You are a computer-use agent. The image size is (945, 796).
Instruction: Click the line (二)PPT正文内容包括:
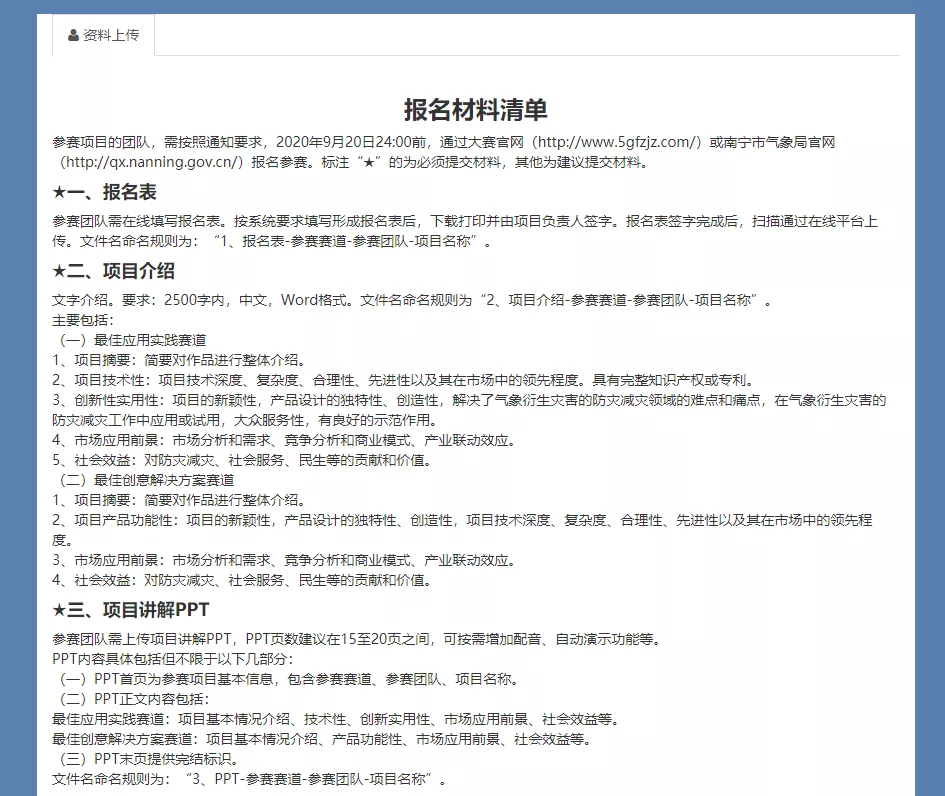click(131, 699)
